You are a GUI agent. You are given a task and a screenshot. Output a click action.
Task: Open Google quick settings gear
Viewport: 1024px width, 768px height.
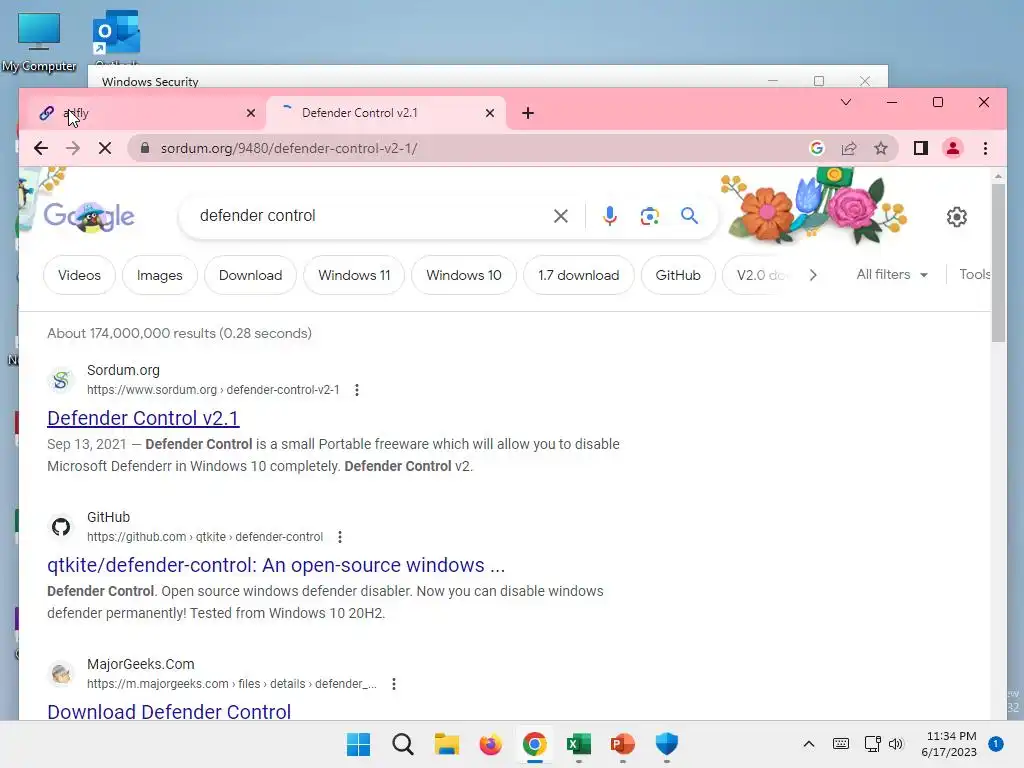[x=957, y=217]
